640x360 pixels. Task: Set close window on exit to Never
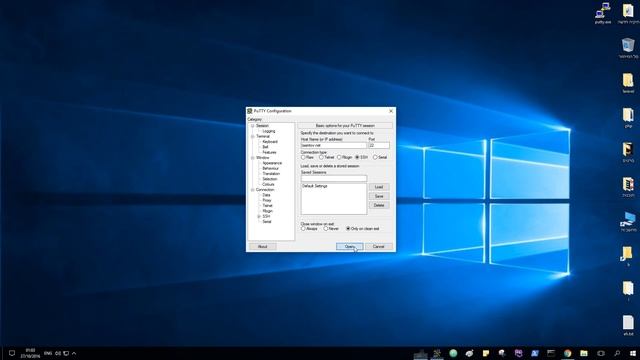click(x=331, y=229)
